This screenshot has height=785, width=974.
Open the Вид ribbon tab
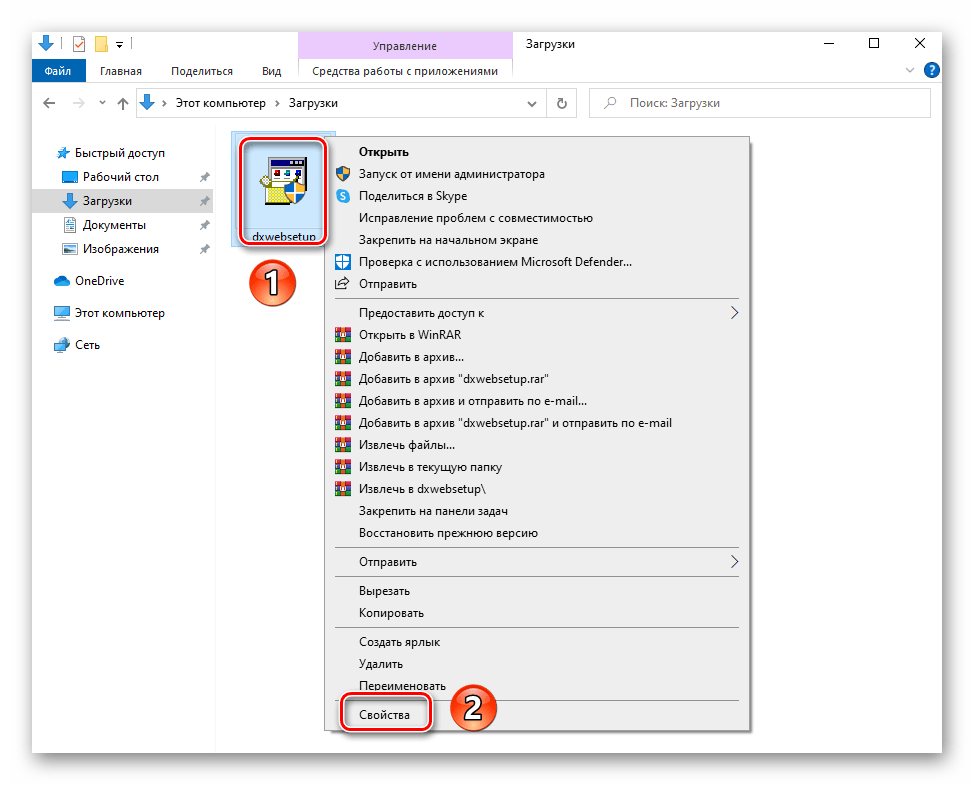[271, 71]
